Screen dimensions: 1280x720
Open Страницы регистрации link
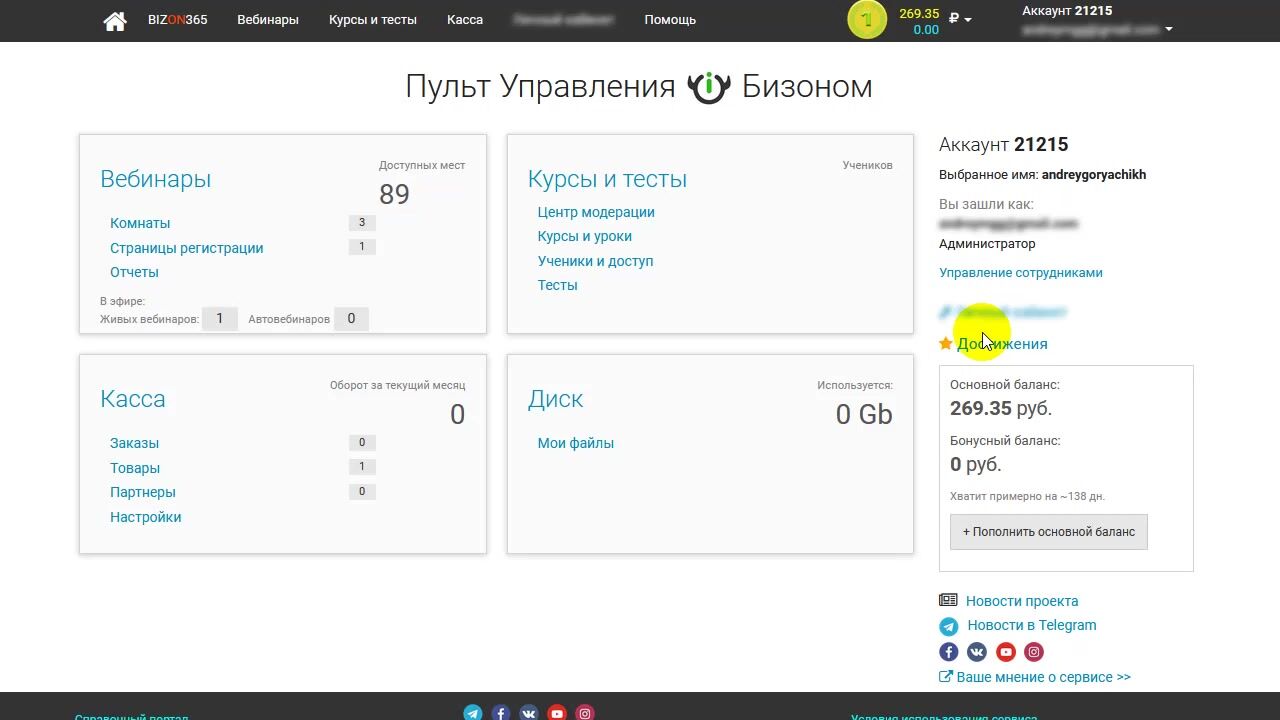point(187,248)
